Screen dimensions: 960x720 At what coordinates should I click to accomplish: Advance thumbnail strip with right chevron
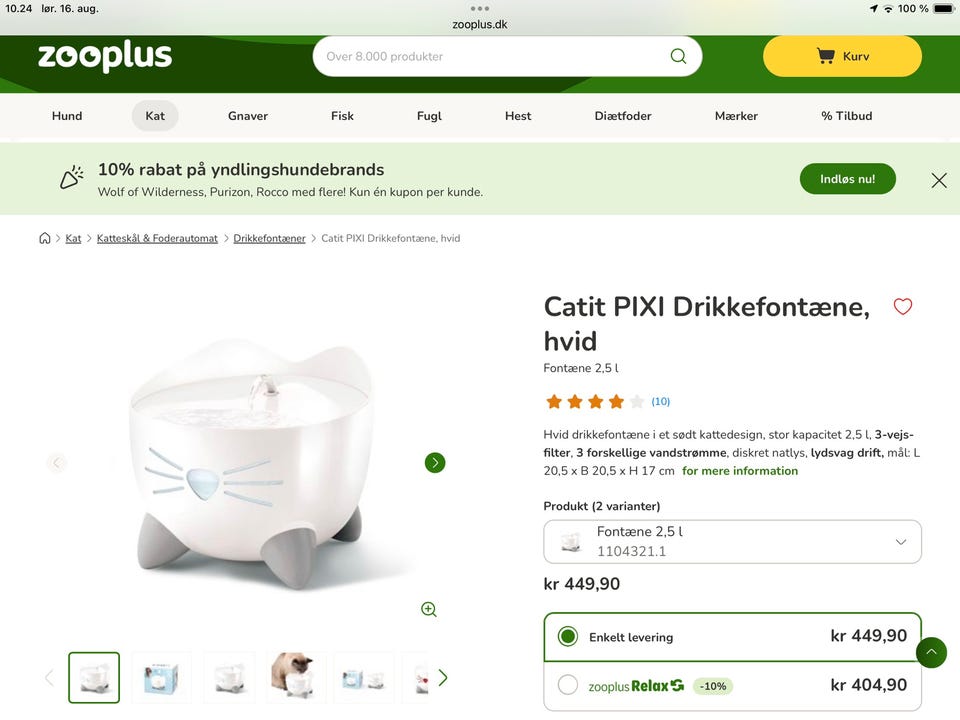click(443, 678)
